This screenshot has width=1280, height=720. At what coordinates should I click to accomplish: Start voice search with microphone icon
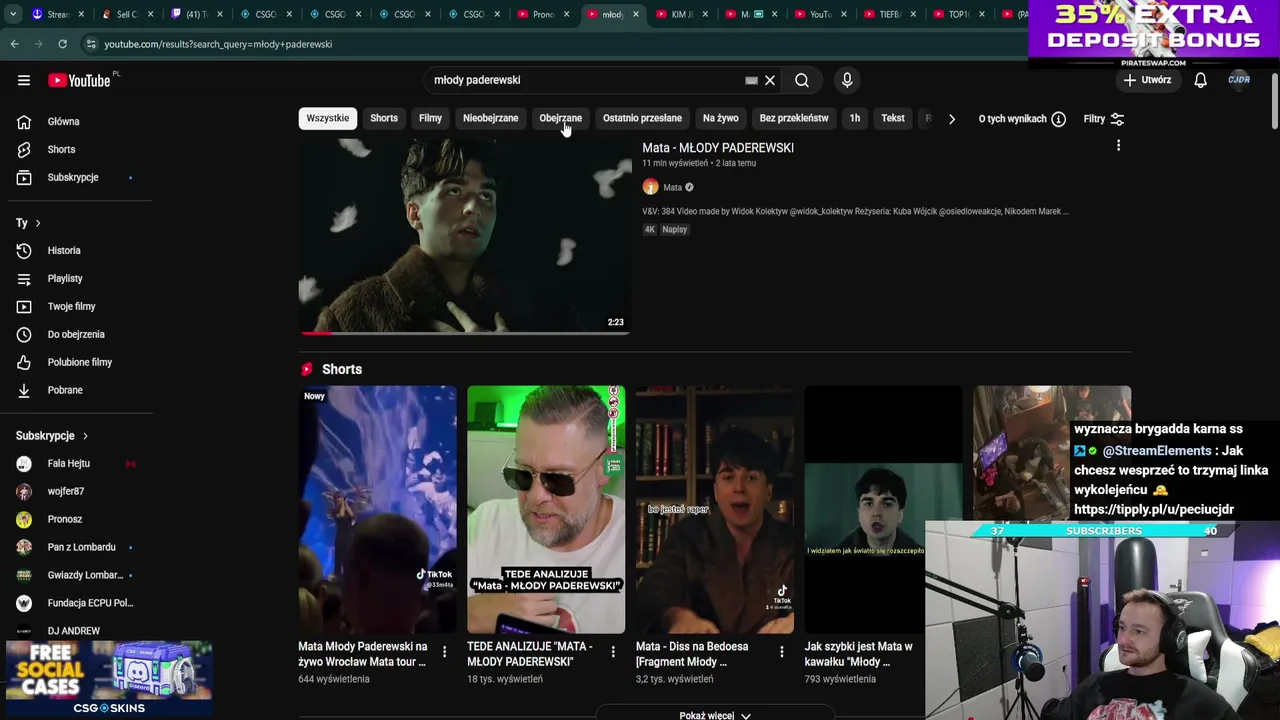point(847,80)
